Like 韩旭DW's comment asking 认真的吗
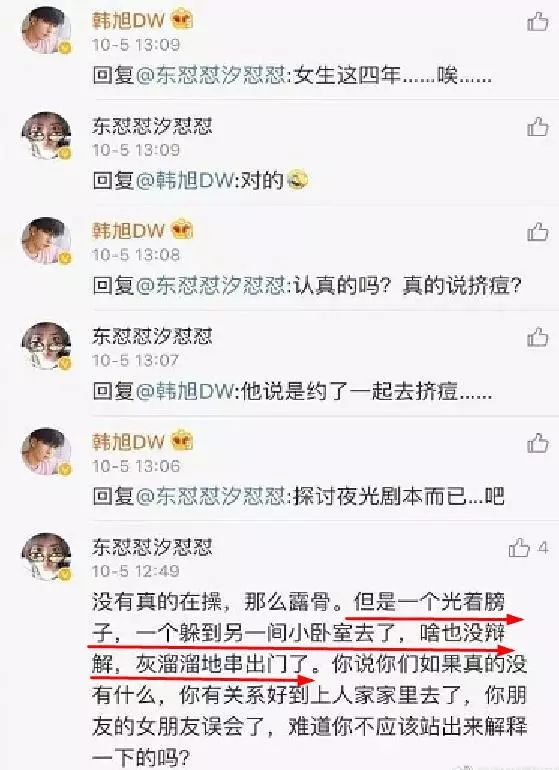This screenshot has width=559, height=770. pos(537,232)
